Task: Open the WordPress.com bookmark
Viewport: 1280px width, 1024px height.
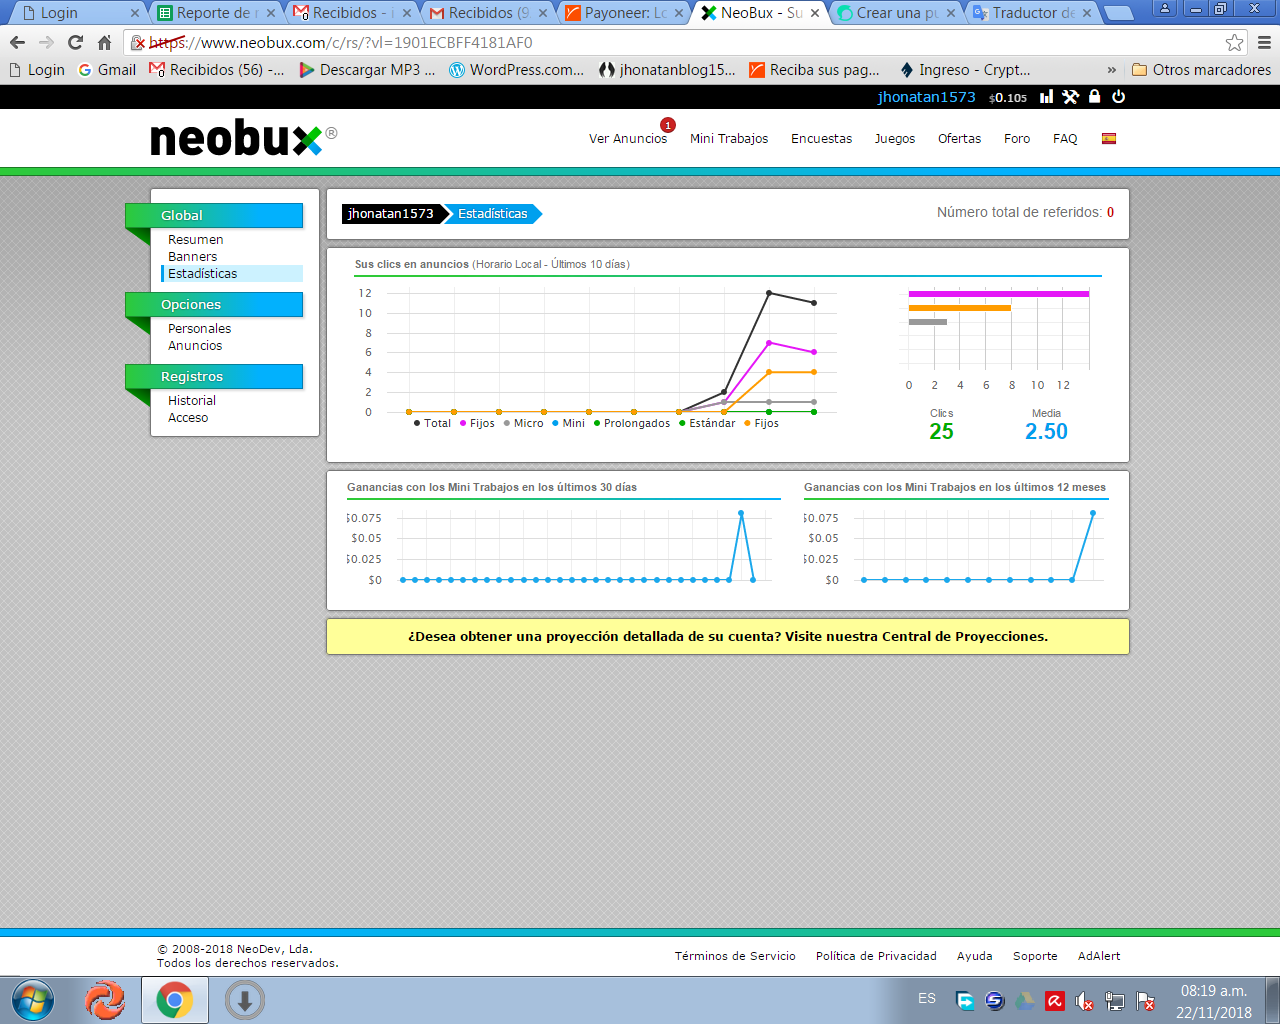Action: tap(516, 70)
